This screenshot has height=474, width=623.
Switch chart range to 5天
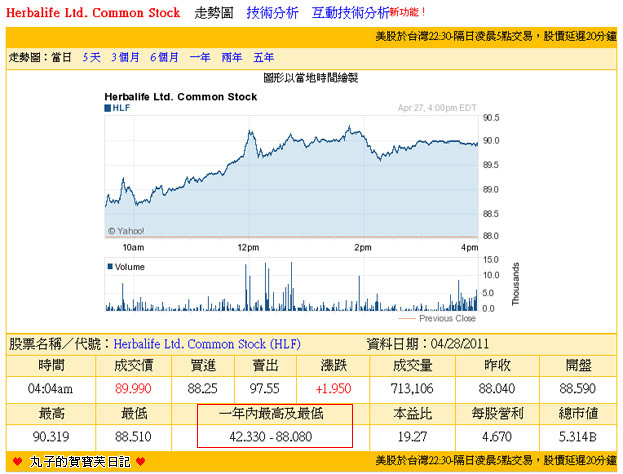click(x=91, y=58)
